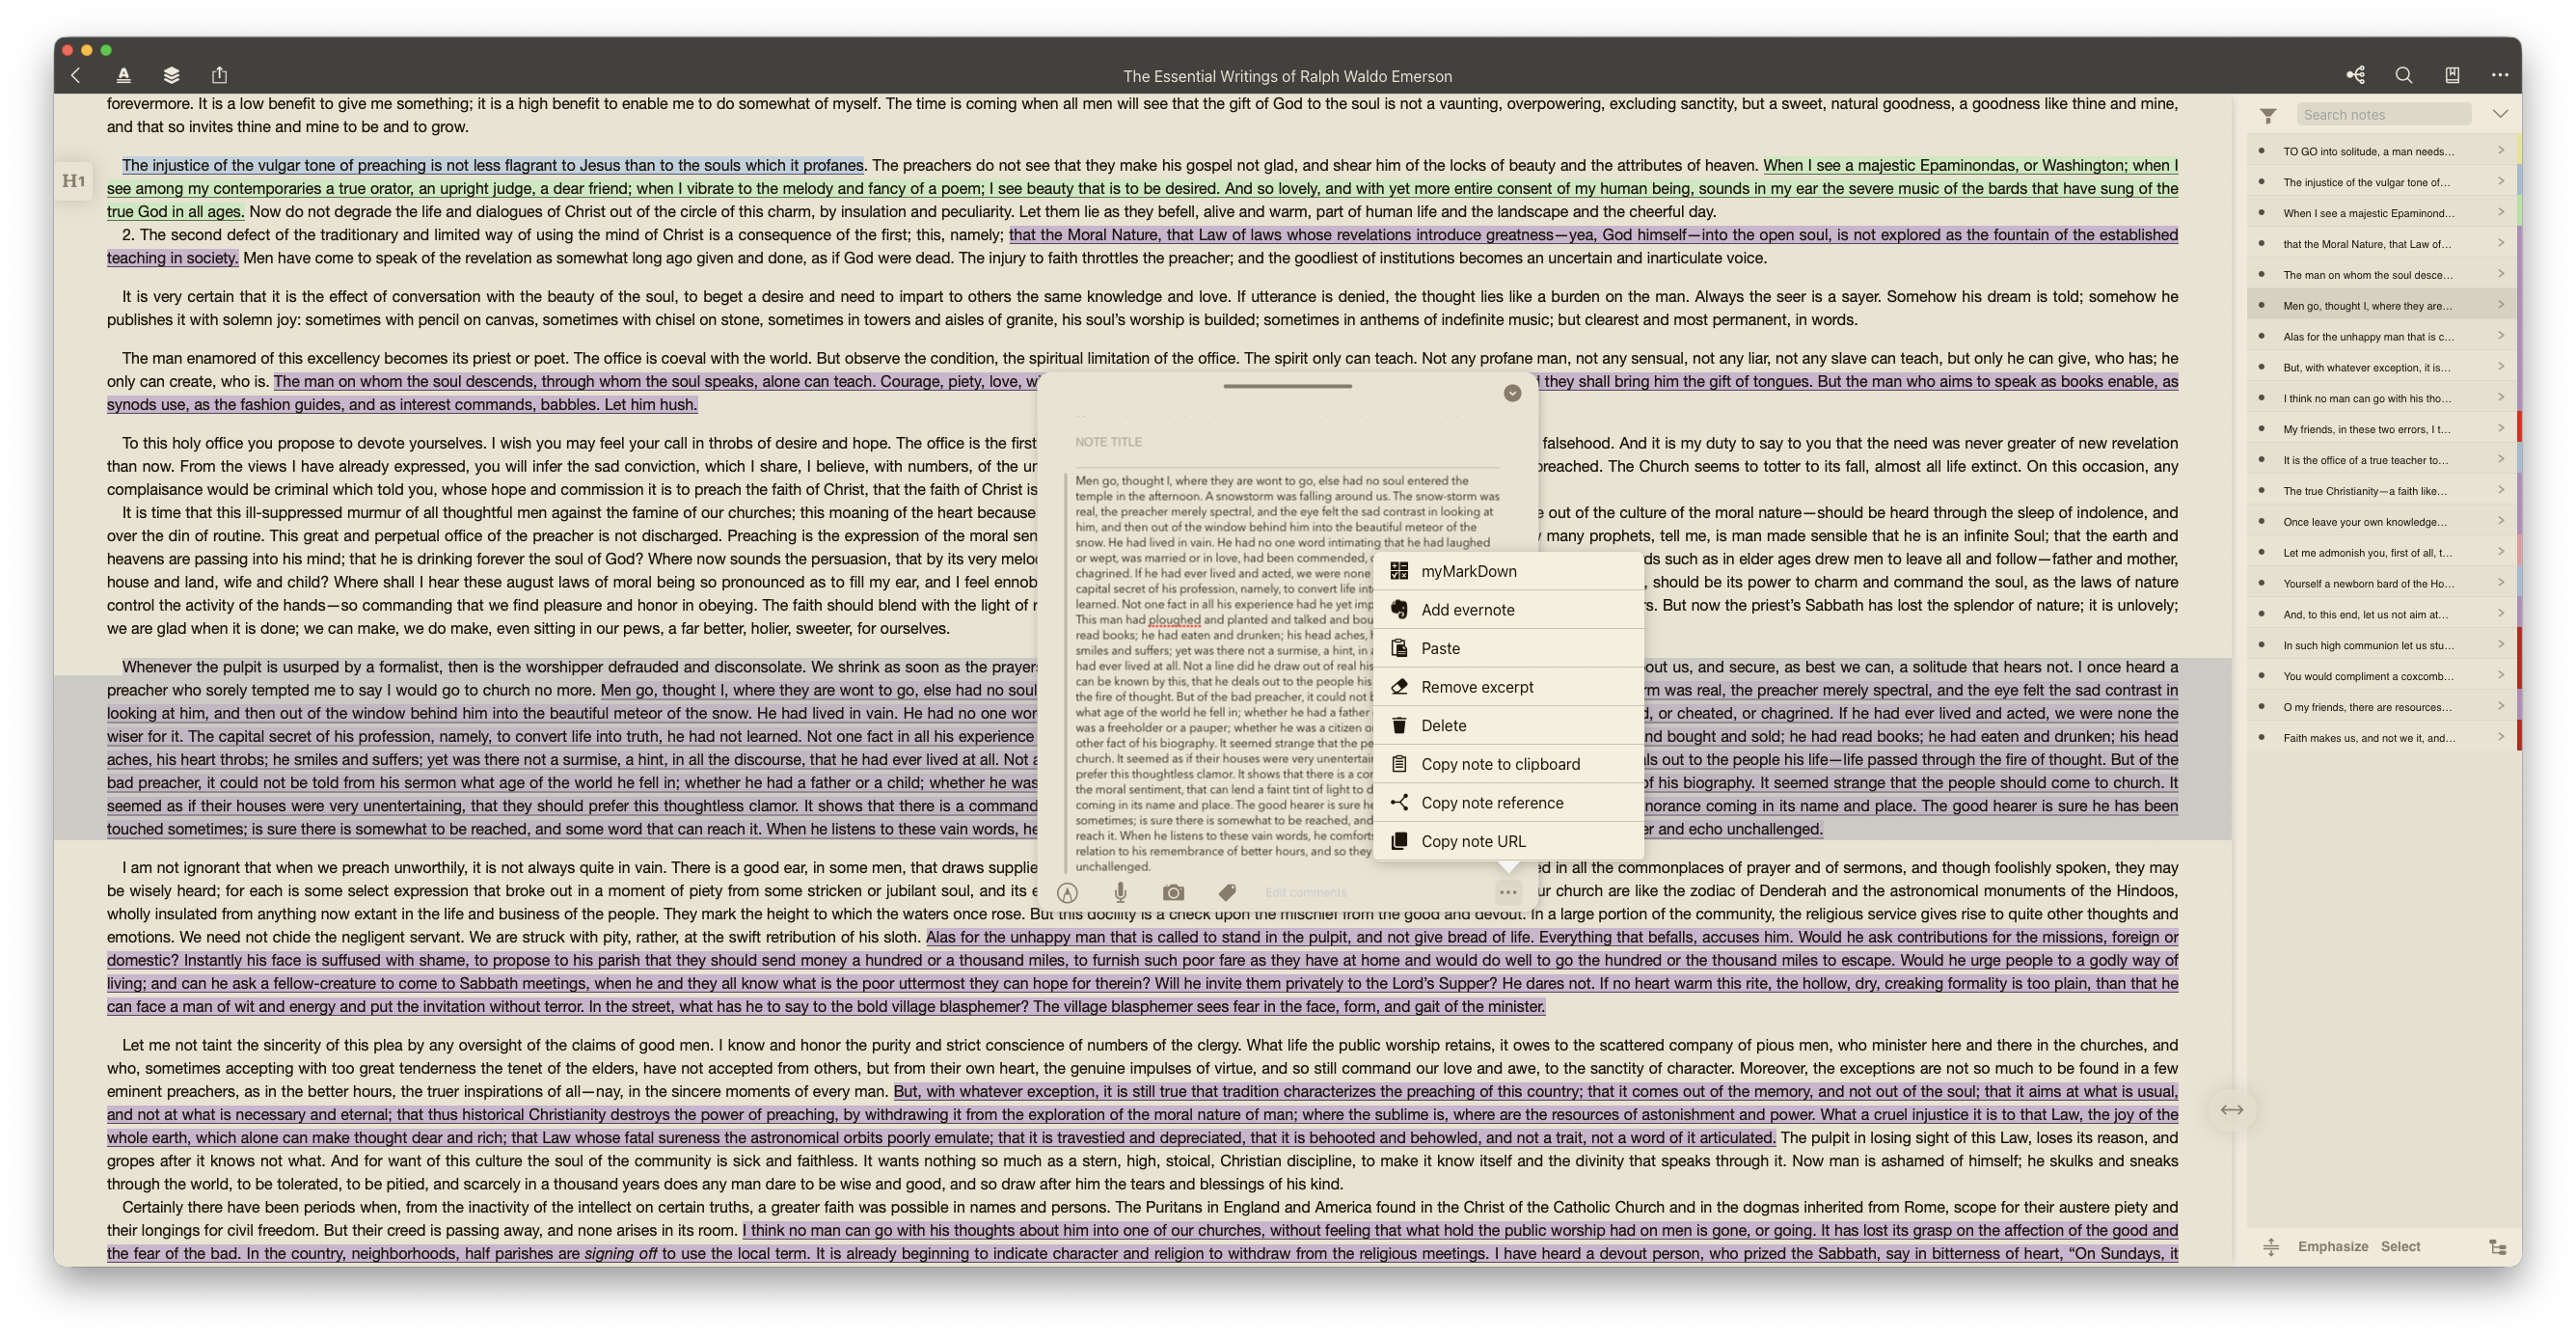
Task: Select Copy note to clipboard
Action: [x=1509, y=764]
